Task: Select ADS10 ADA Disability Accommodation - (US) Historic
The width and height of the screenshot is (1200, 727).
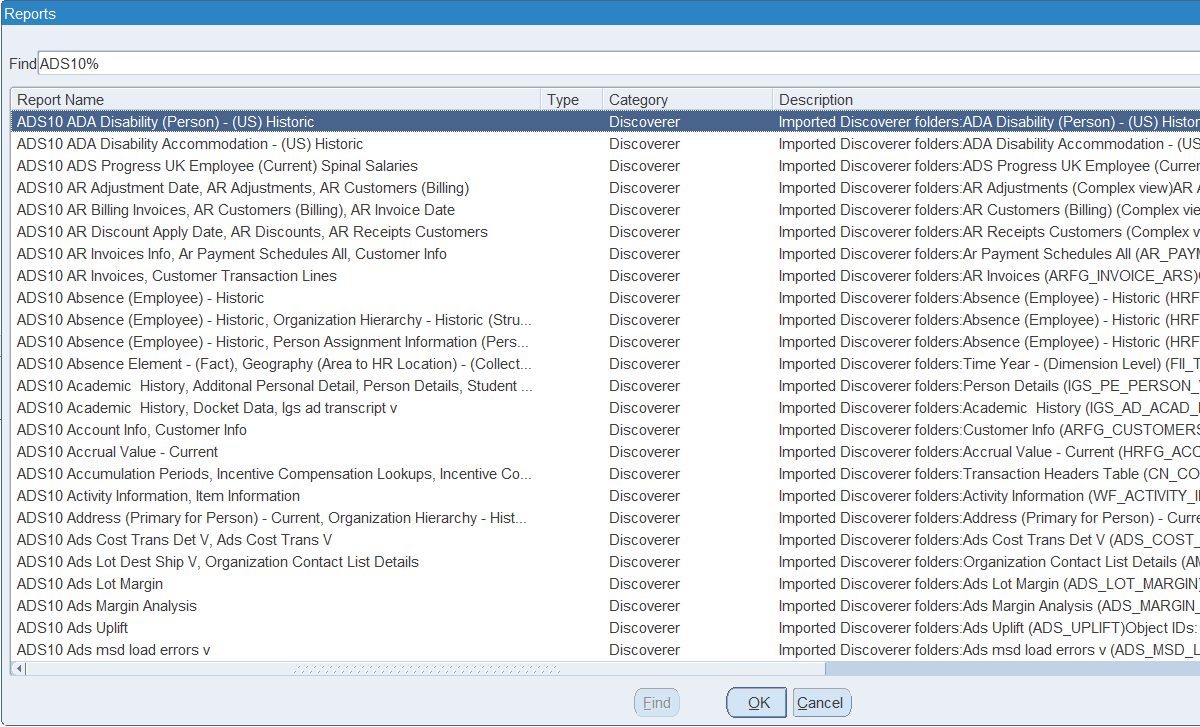Action: coord(606,144)
